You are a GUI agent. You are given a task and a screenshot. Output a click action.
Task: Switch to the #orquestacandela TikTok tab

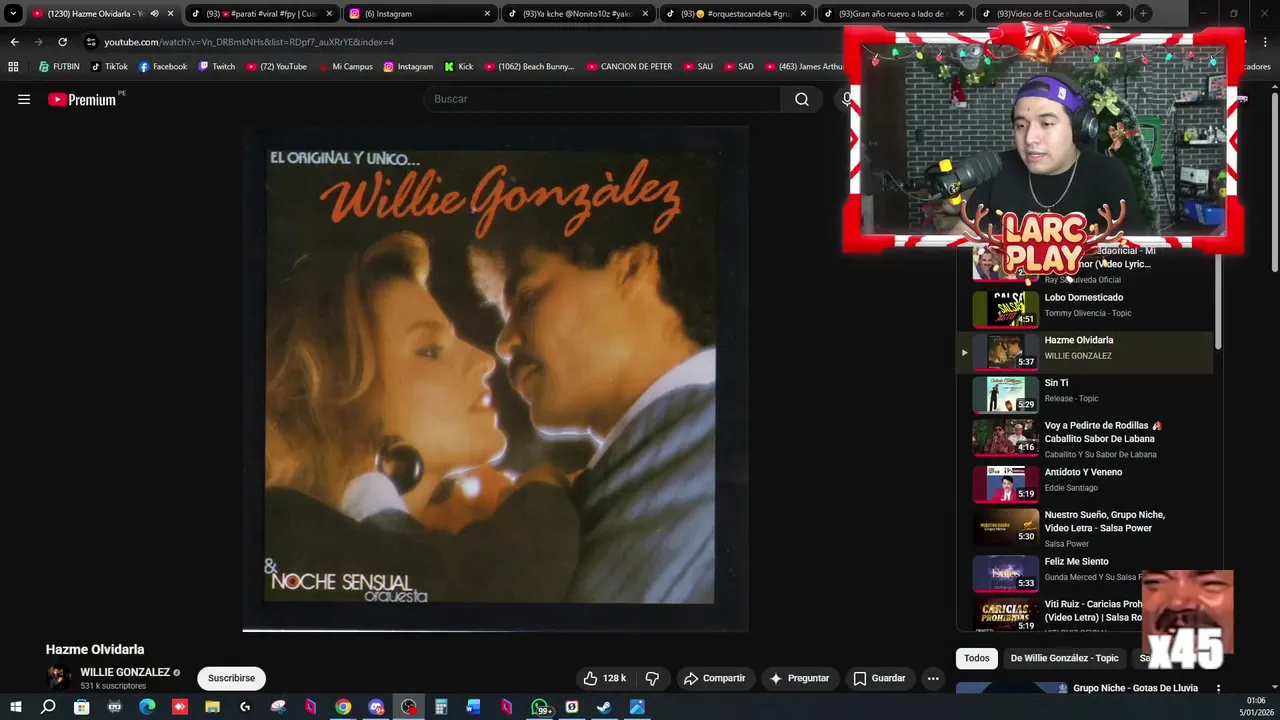coord(736,14)
